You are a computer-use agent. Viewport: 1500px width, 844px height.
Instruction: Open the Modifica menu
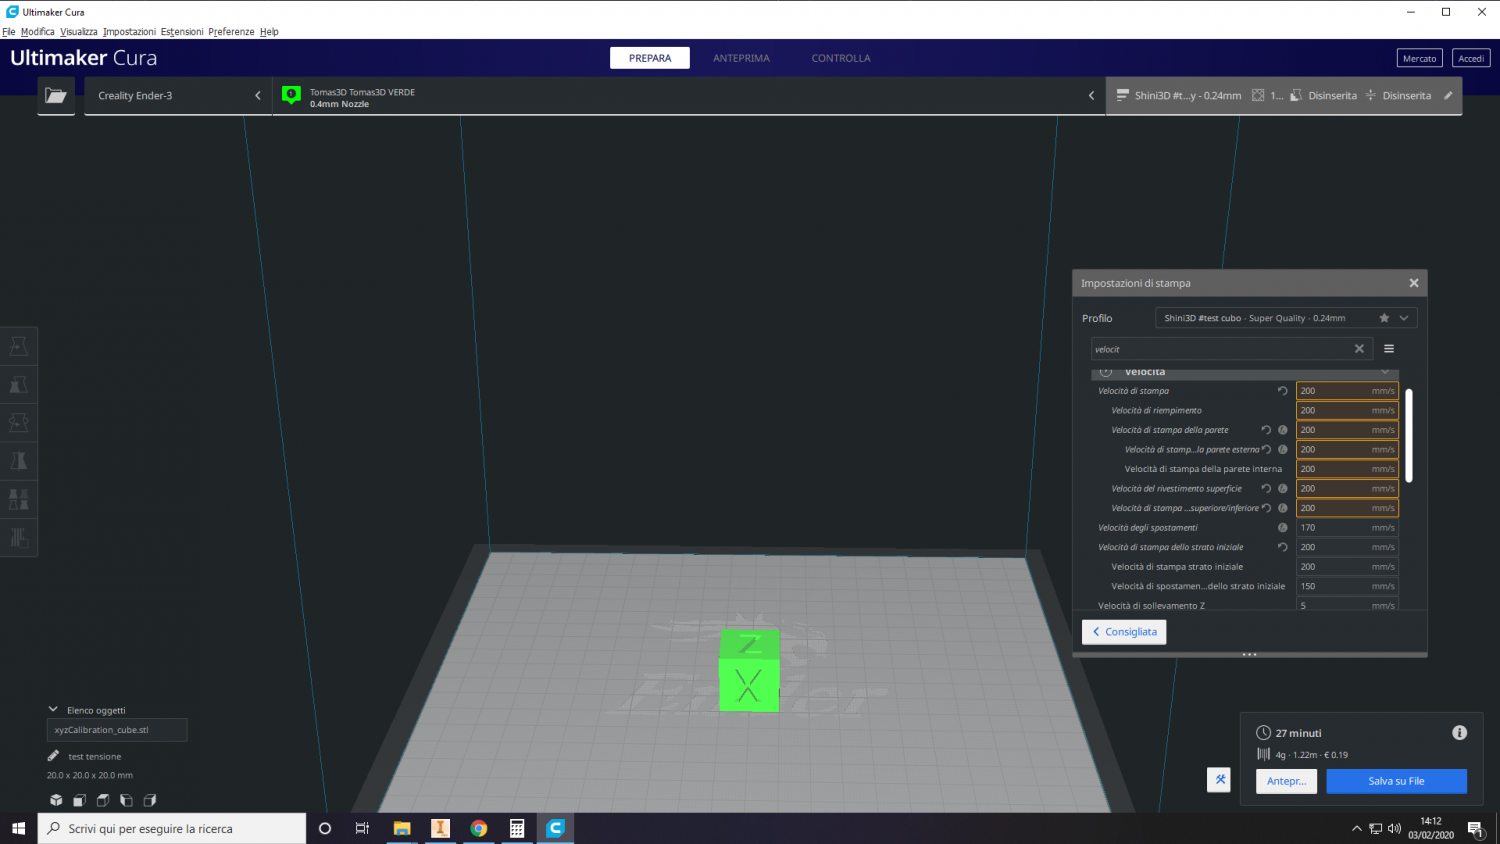coord(38,32)
